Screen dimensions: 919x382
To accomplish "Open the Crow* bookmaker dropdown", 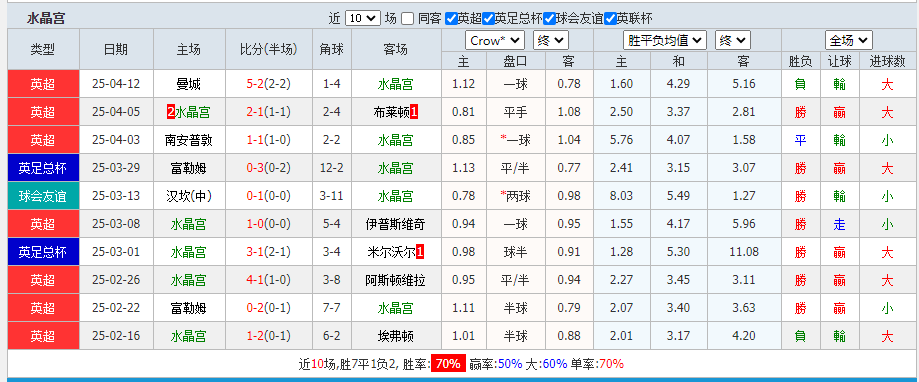I will (495, 40).
